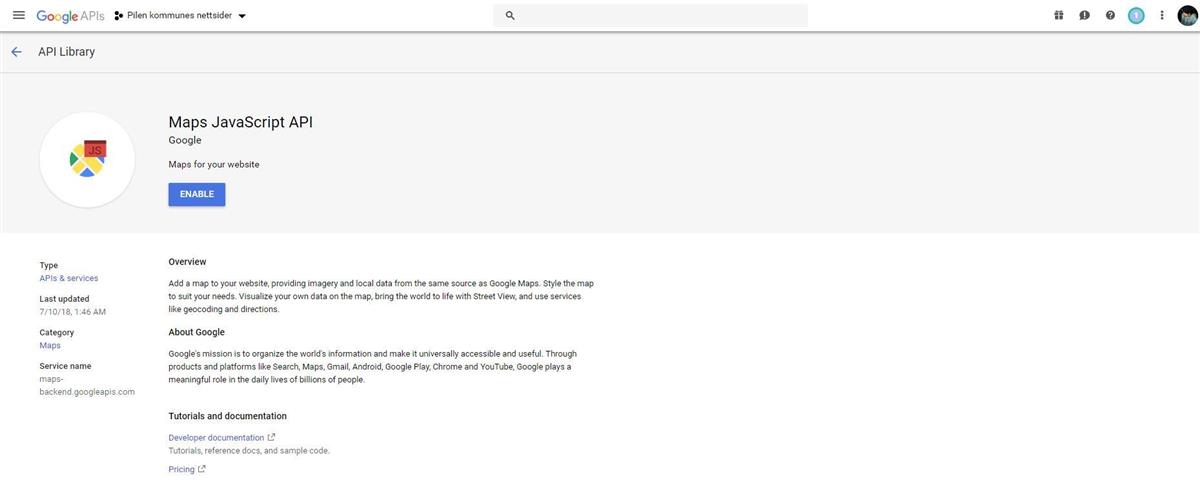This screenshot has height=483, width=1200.
Task: Open the help question mark icon
Action: [x=1110, y=16]
